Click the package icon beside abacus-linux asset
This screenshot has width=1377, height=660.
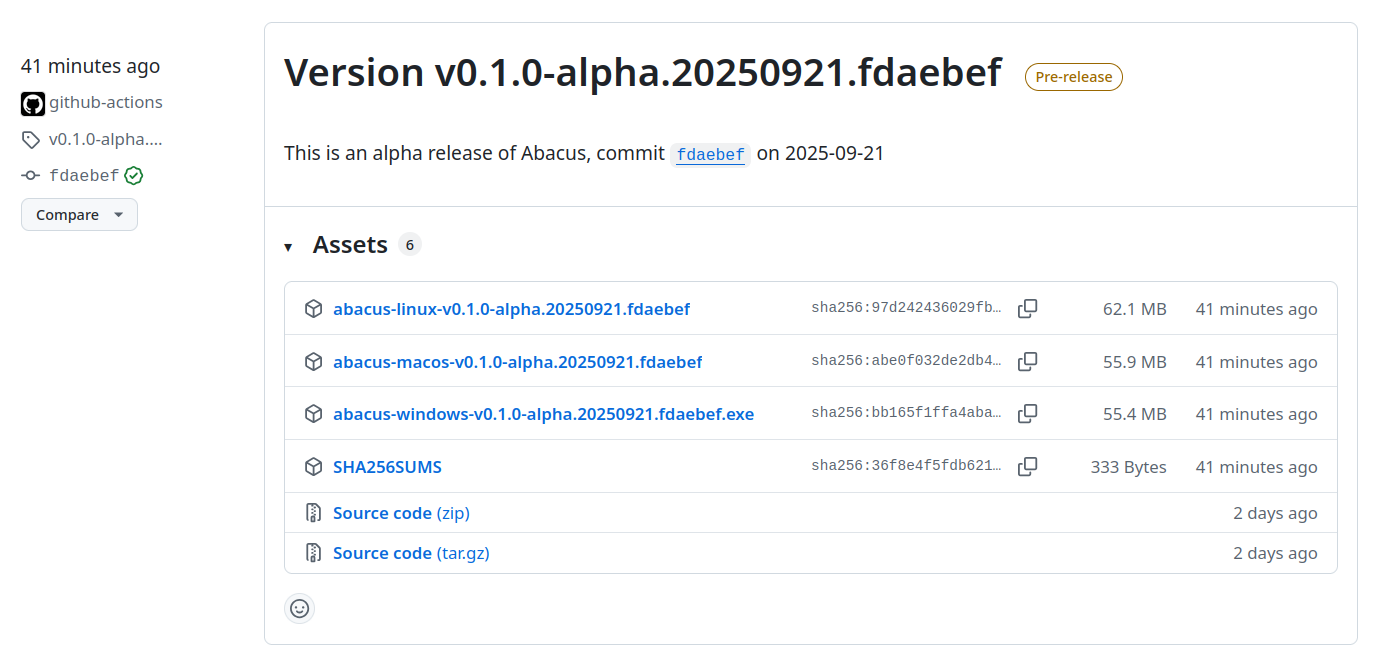313,309
